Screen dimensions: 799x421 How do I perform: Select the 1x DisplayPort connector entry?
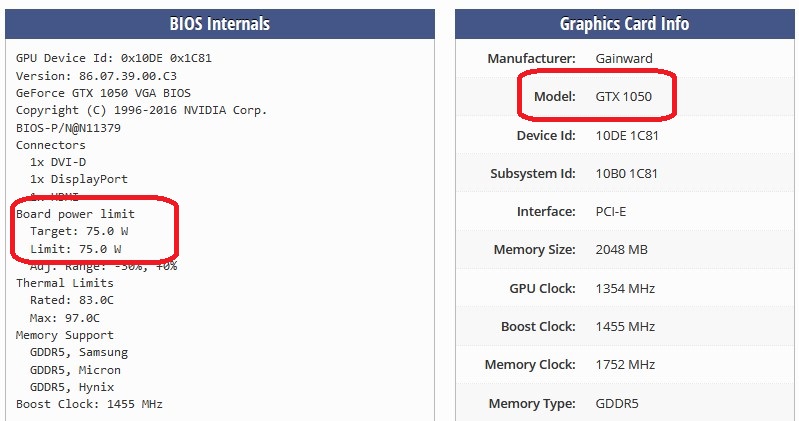pos(79,179)
